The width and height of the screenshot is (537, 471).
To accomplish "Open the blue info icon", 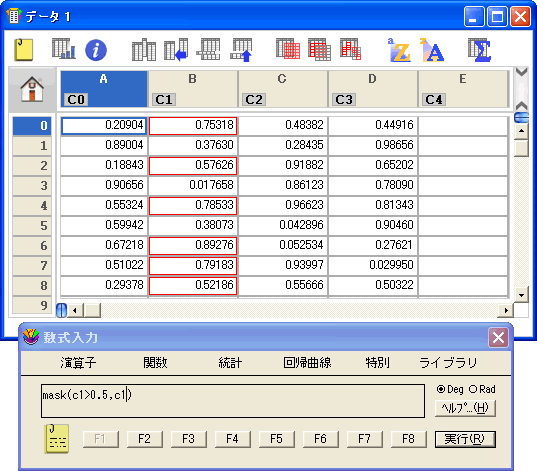I will pyautogui.click(x=96, y=50).
